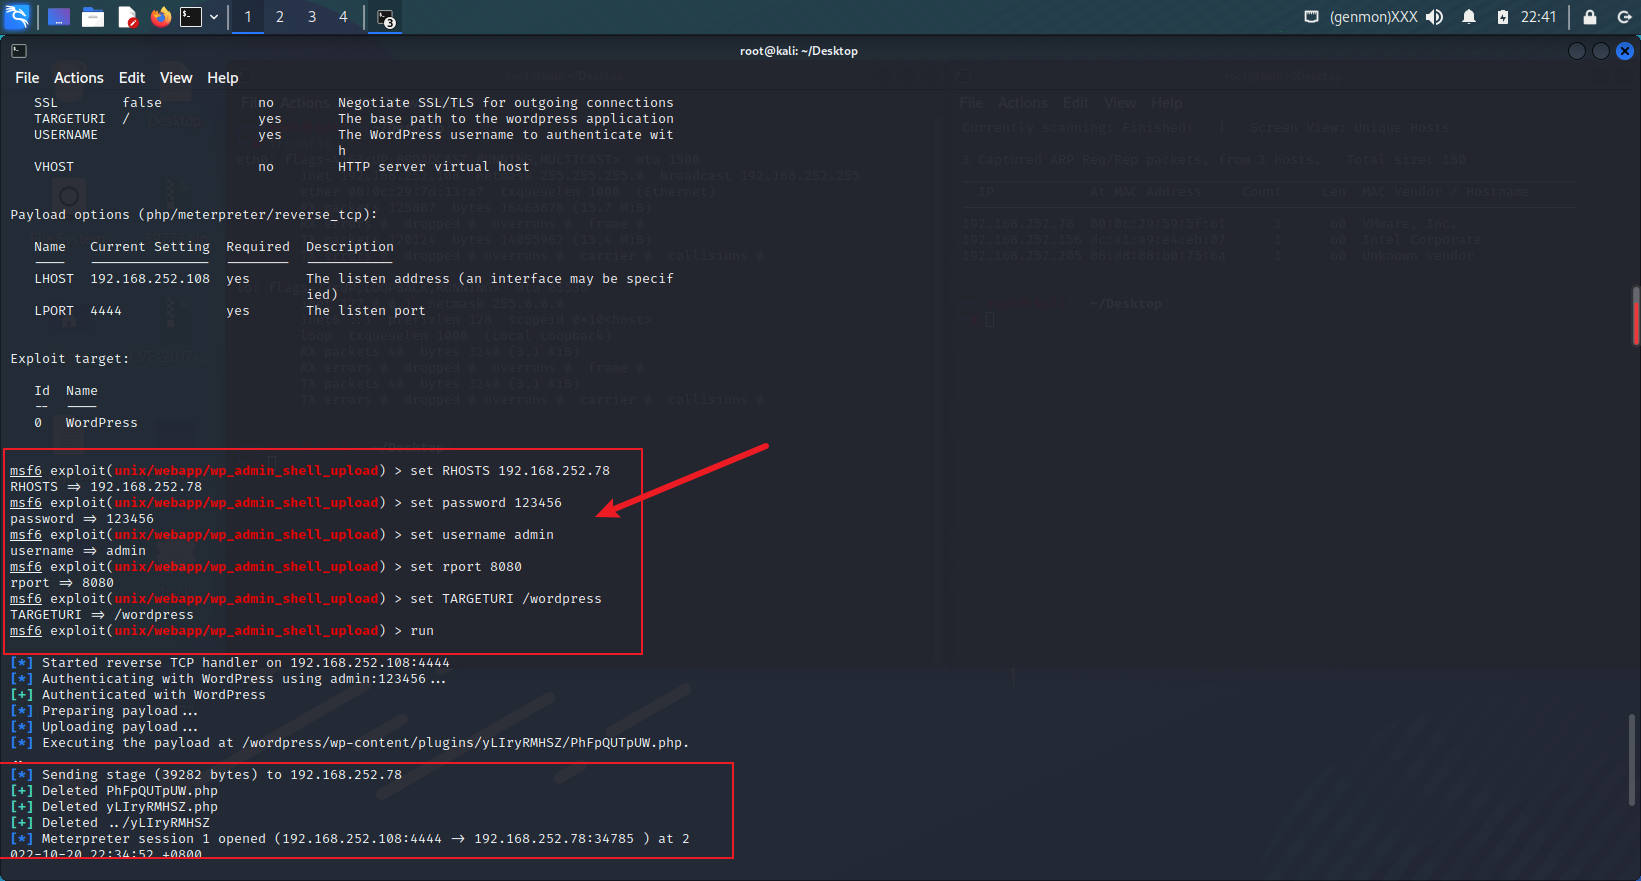This screenshot has width=1641, height=881.
Task: Open the Kali dragon applications menu
Action: coord(17,17)
